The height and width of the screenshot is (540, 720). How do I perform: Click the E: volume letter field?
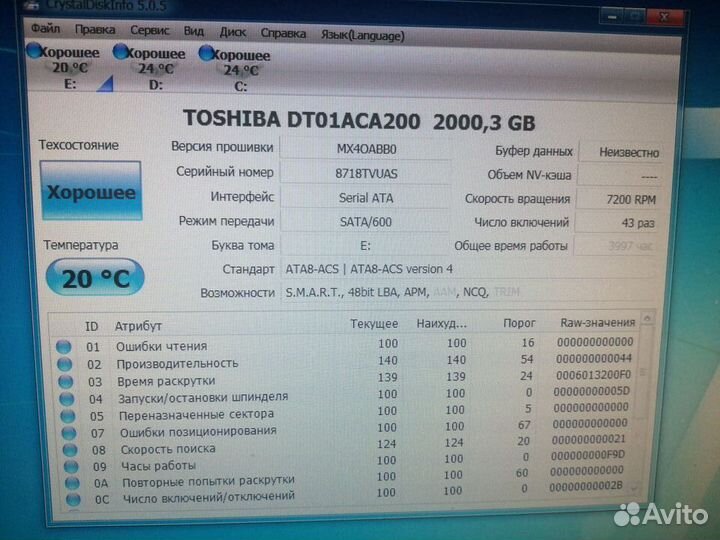coord(365,246)
